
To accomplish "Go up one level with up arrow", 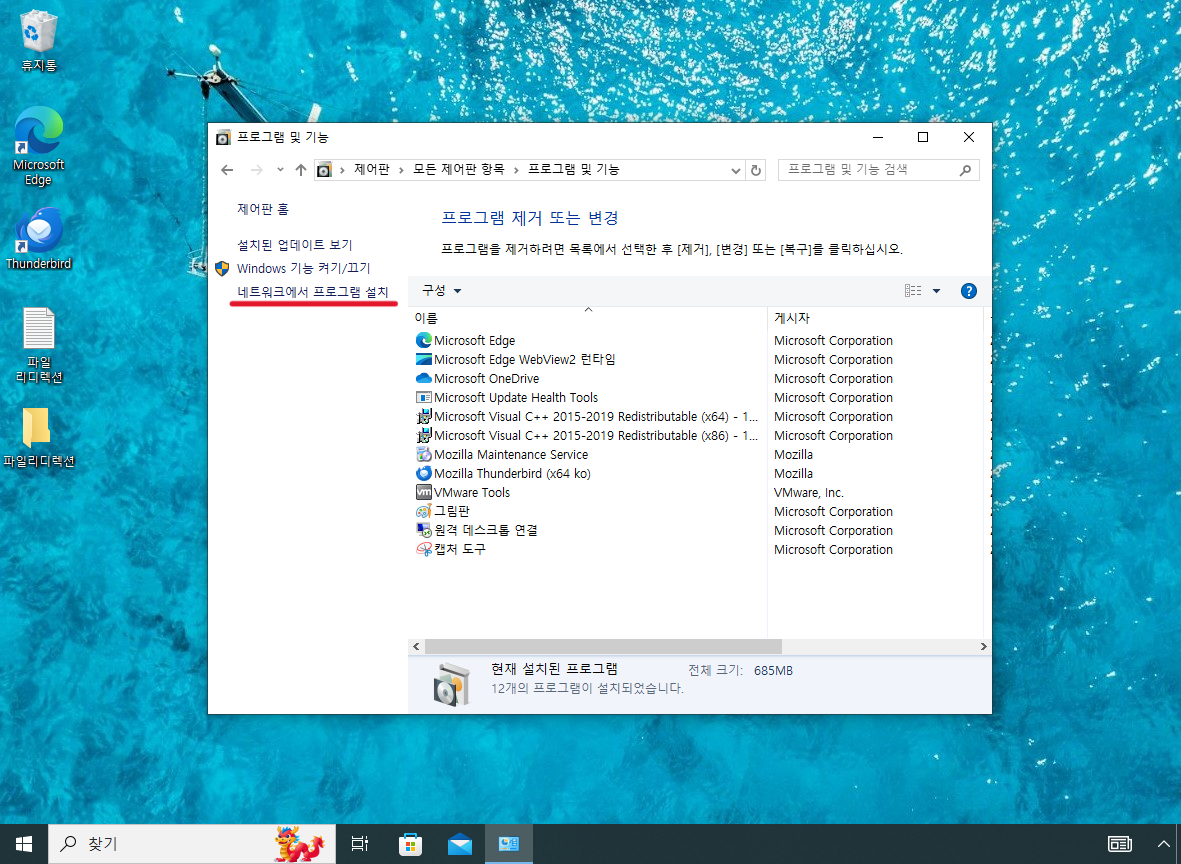I will coord(301,170).
